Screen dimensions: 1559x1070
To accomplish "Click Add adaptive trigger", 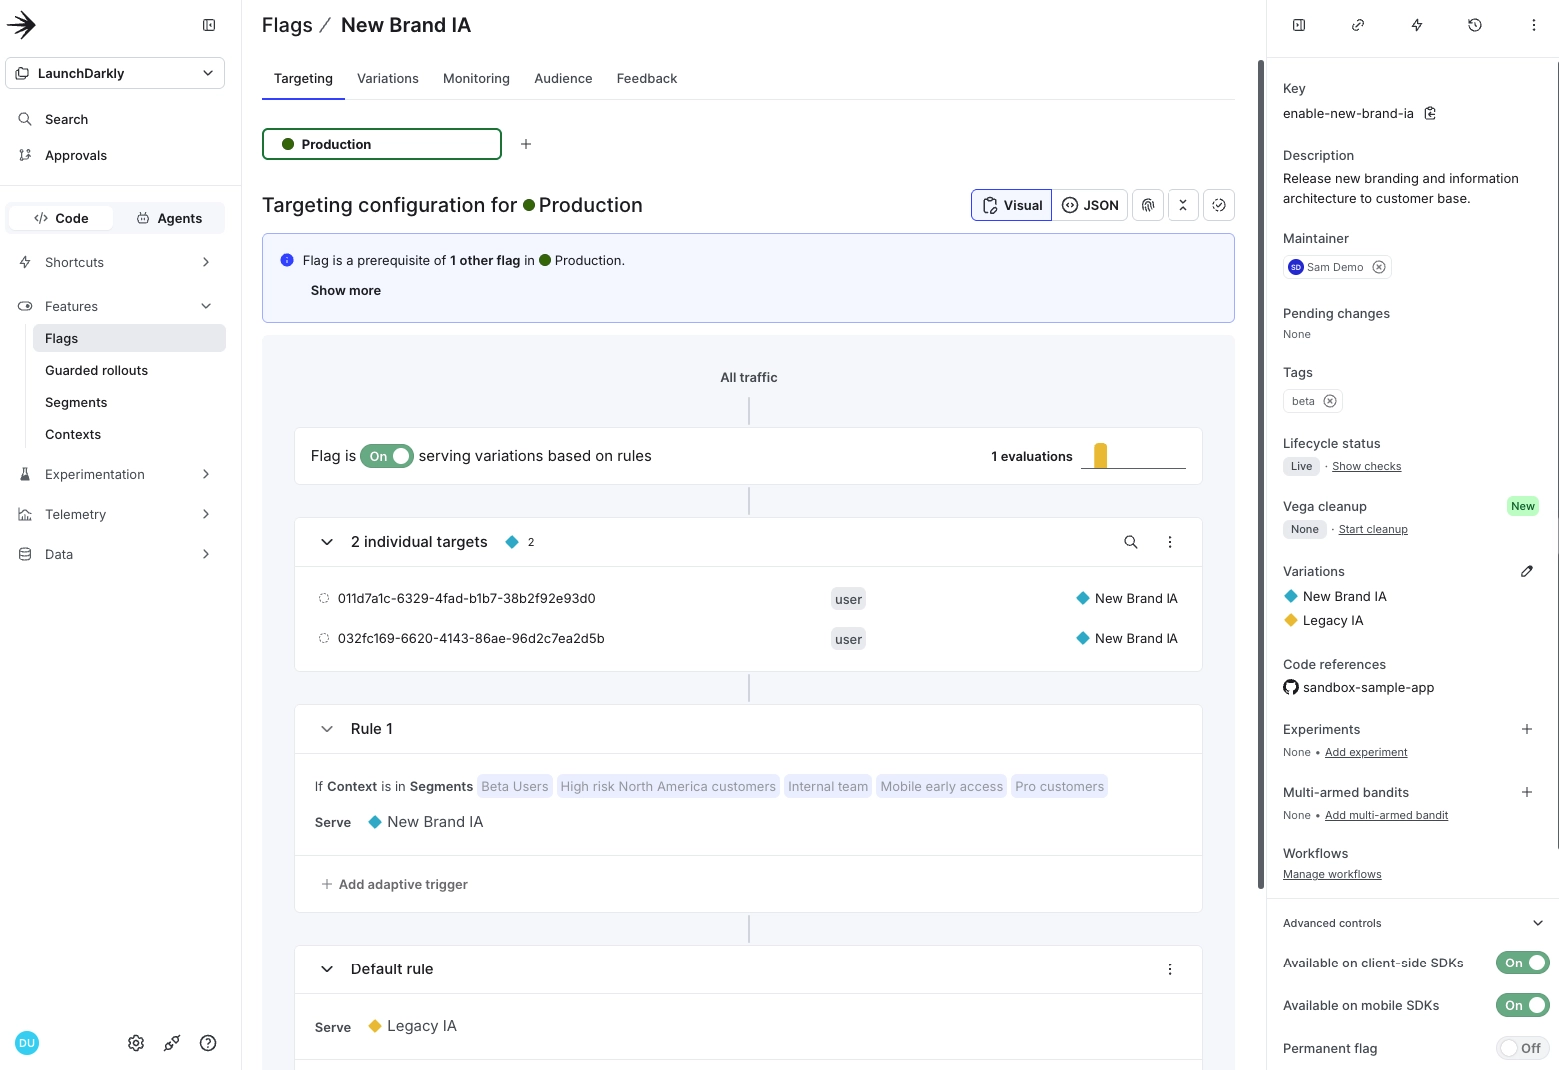I will tap(394, 884).
